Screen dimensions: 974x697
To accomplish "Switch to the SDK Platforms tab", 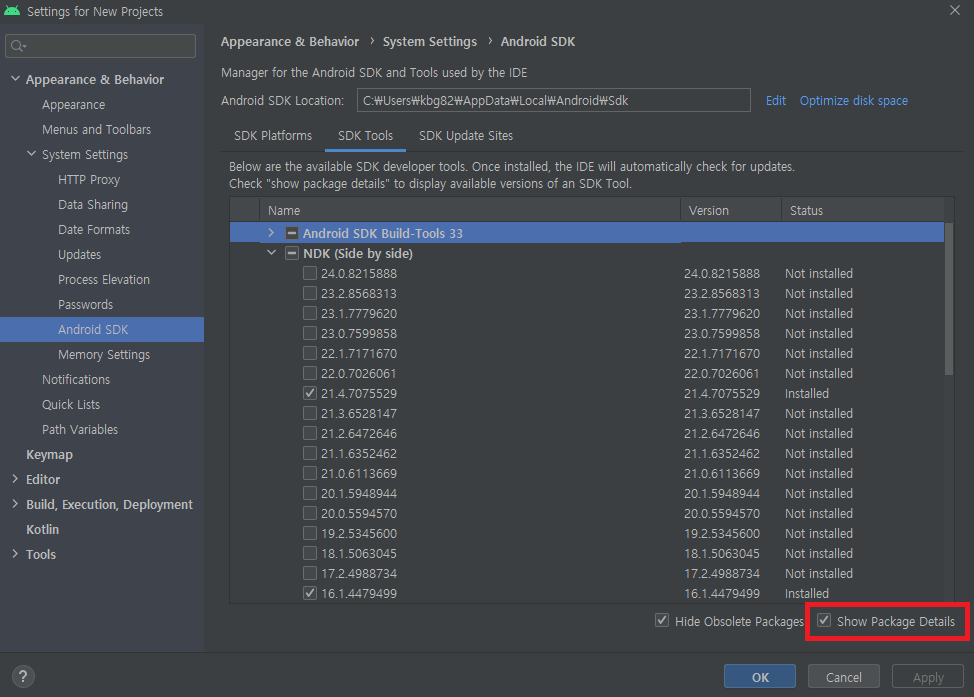I will pyautogui.click(x=273, y=135).
